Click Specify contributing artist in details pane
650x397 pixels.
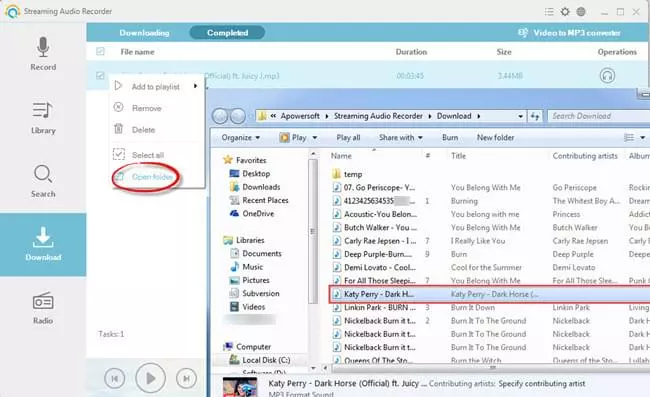(542, 384)
